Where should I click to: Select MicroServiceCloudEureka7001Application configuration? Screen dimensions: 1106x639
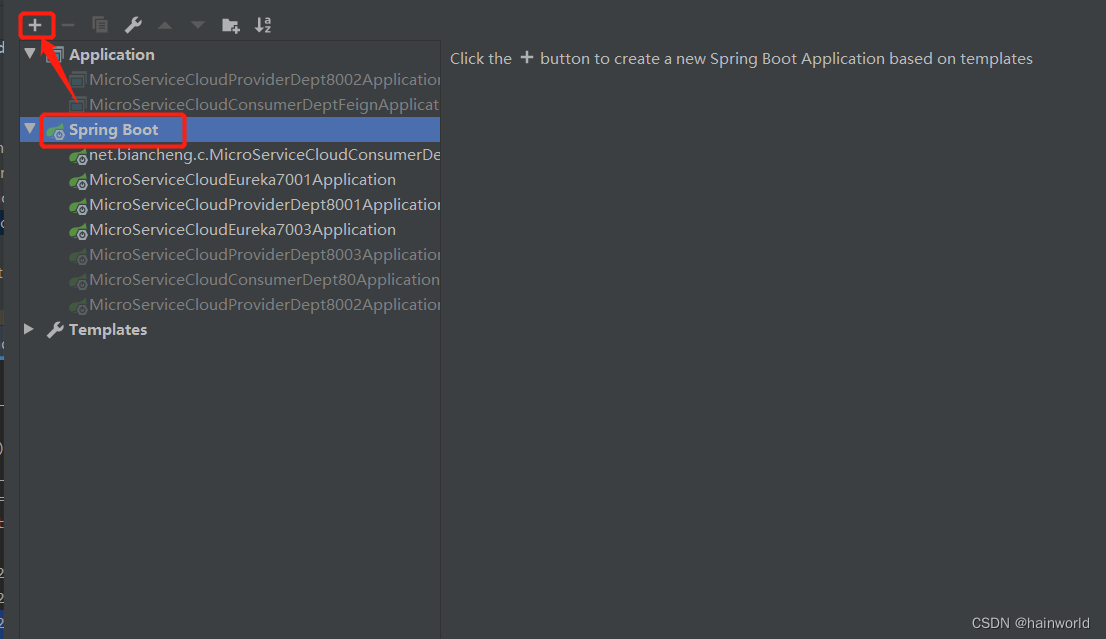tap(243, 180)
